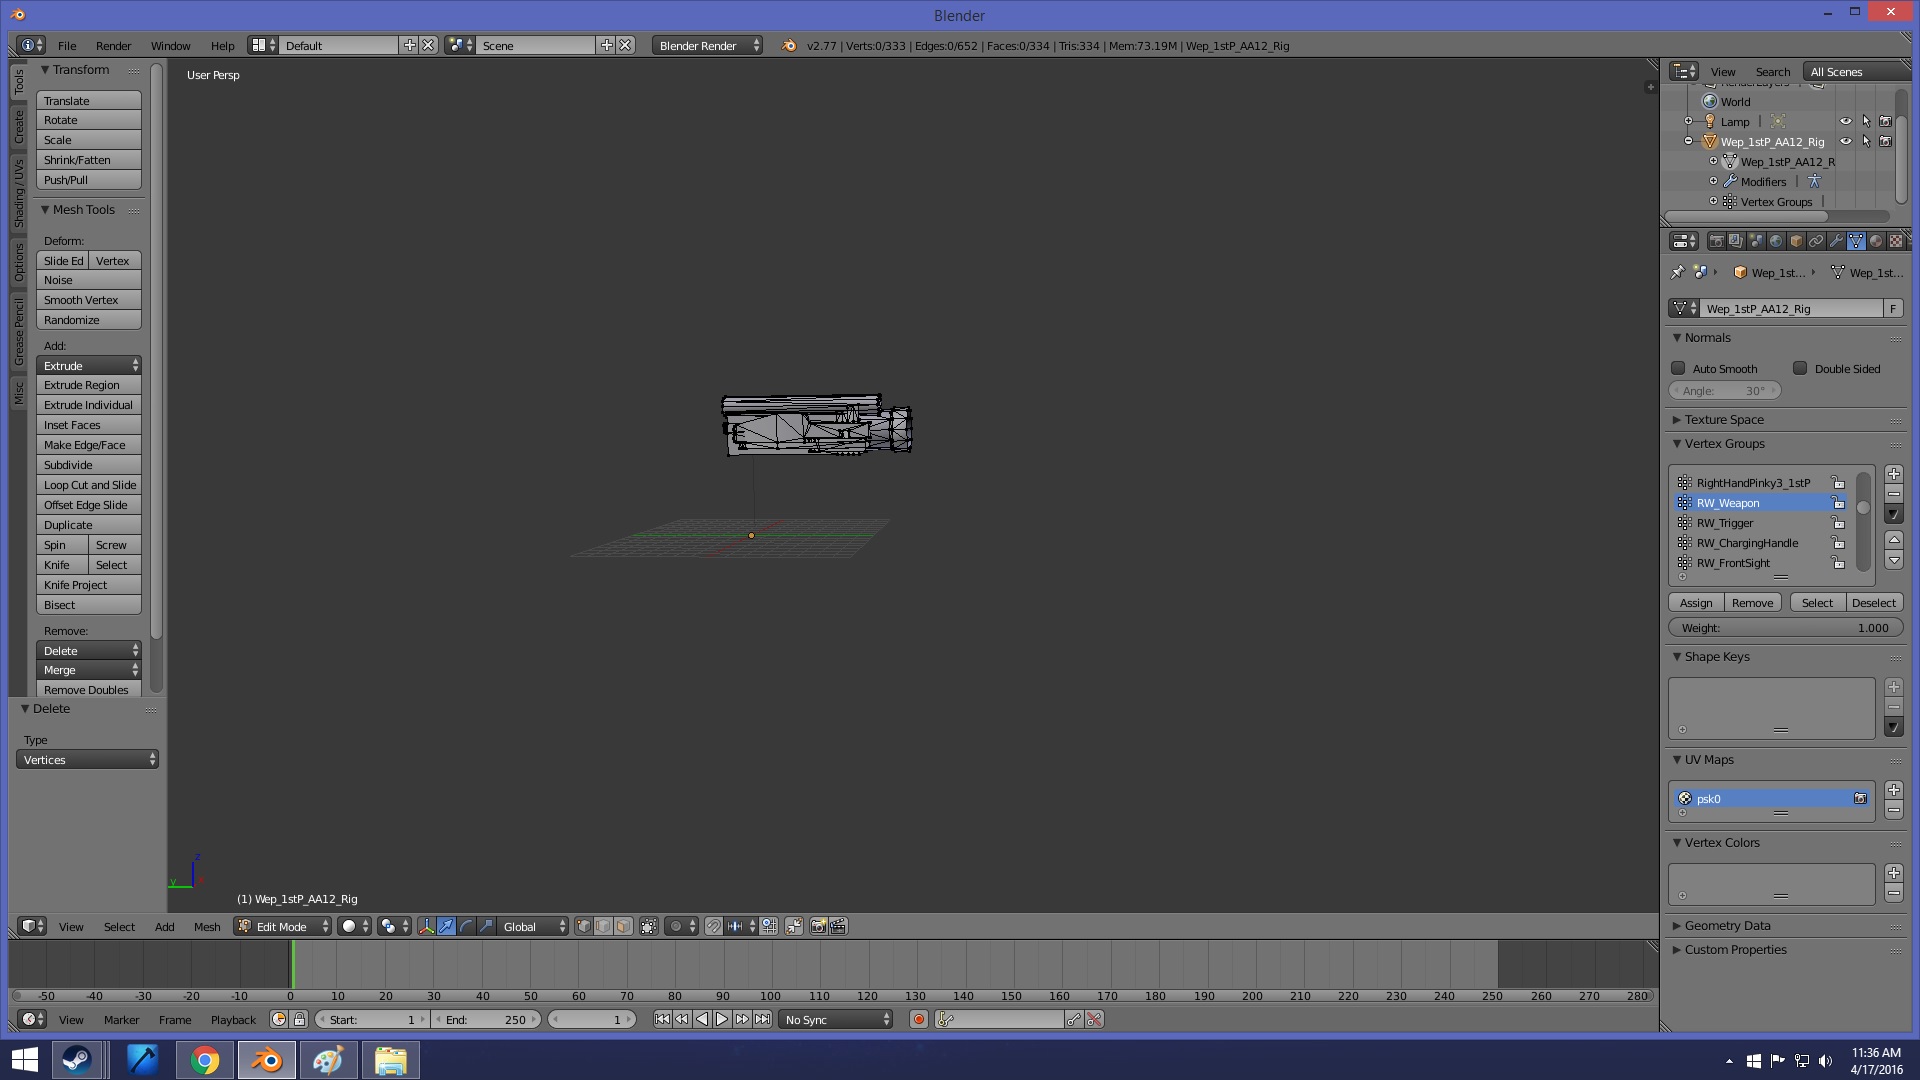Screen dimensions: 1920x1080
Task: Open the Render menu
Action: pos(113,46)
